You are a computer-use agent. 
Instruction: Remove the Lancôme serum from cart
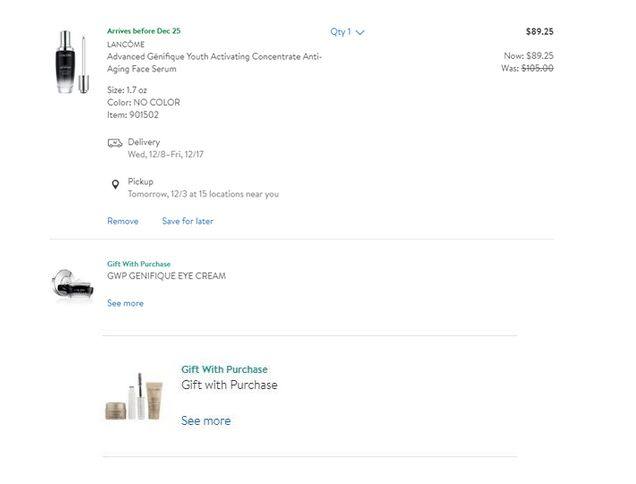click(x=123, y=221)
